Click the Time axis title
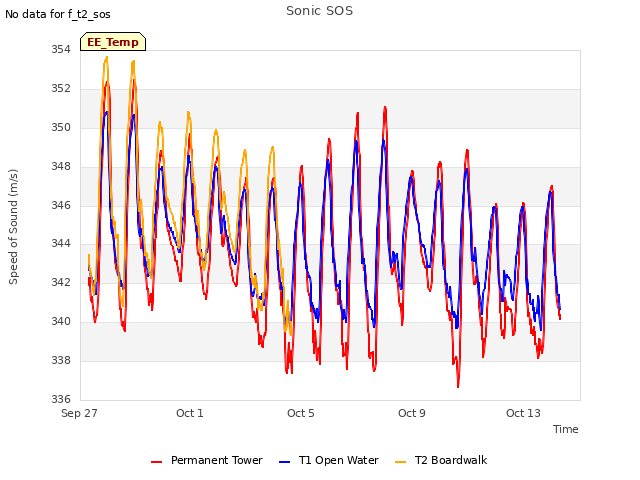 coord(565,429)
